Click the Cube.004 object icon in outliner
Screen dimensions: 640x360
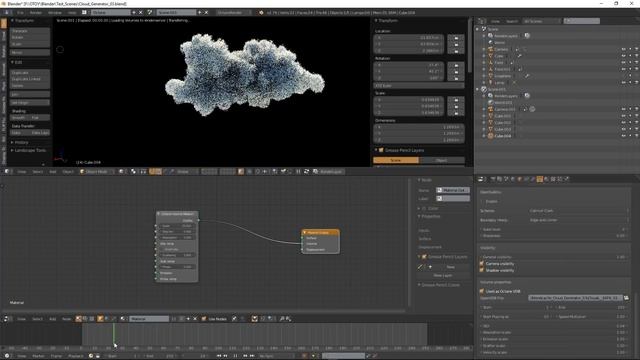tap(491, 136)
